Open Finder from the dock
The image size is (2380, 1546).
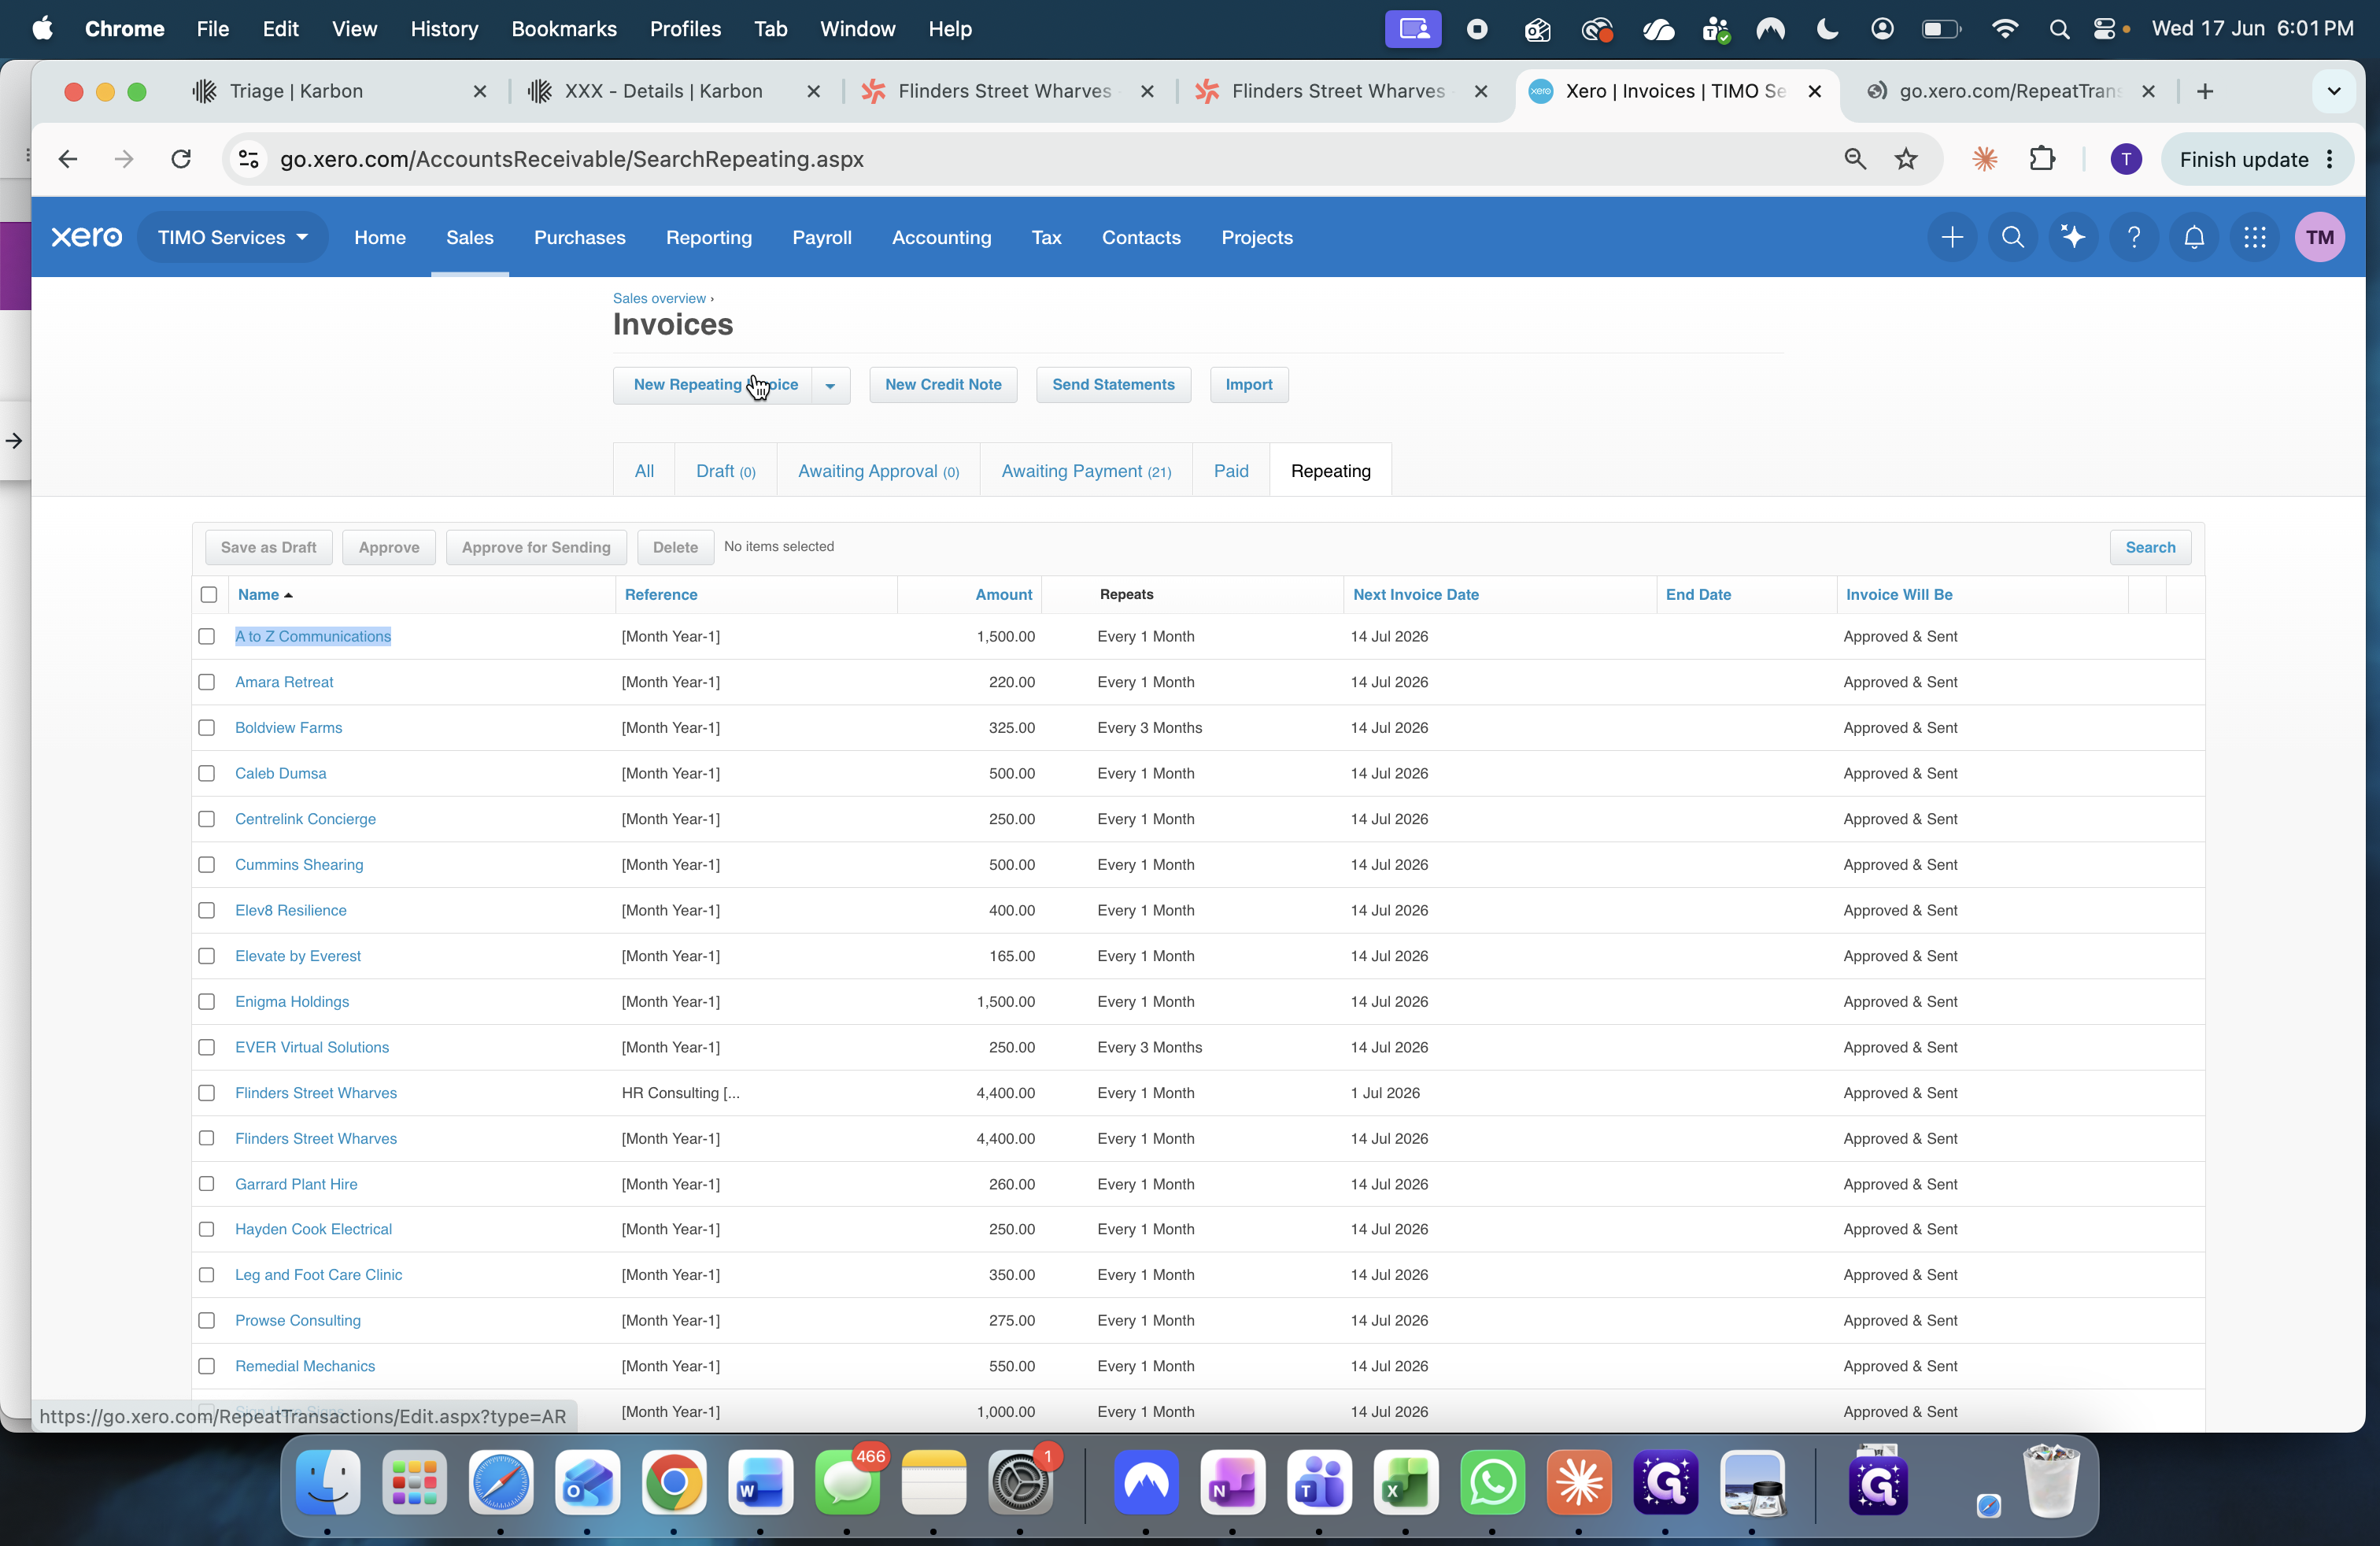(x=328, y=1482)
